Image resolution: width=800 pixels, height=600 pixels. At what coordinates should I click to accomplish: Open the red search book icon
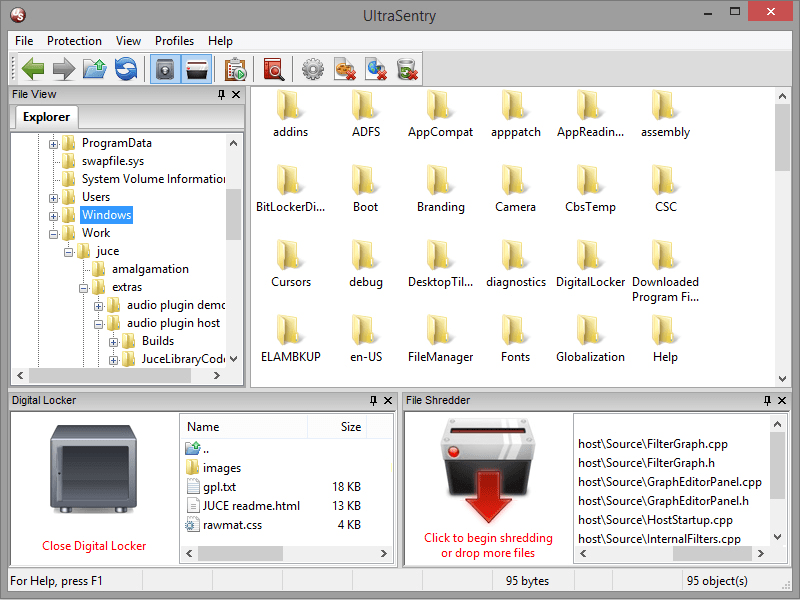pos(273,69)
